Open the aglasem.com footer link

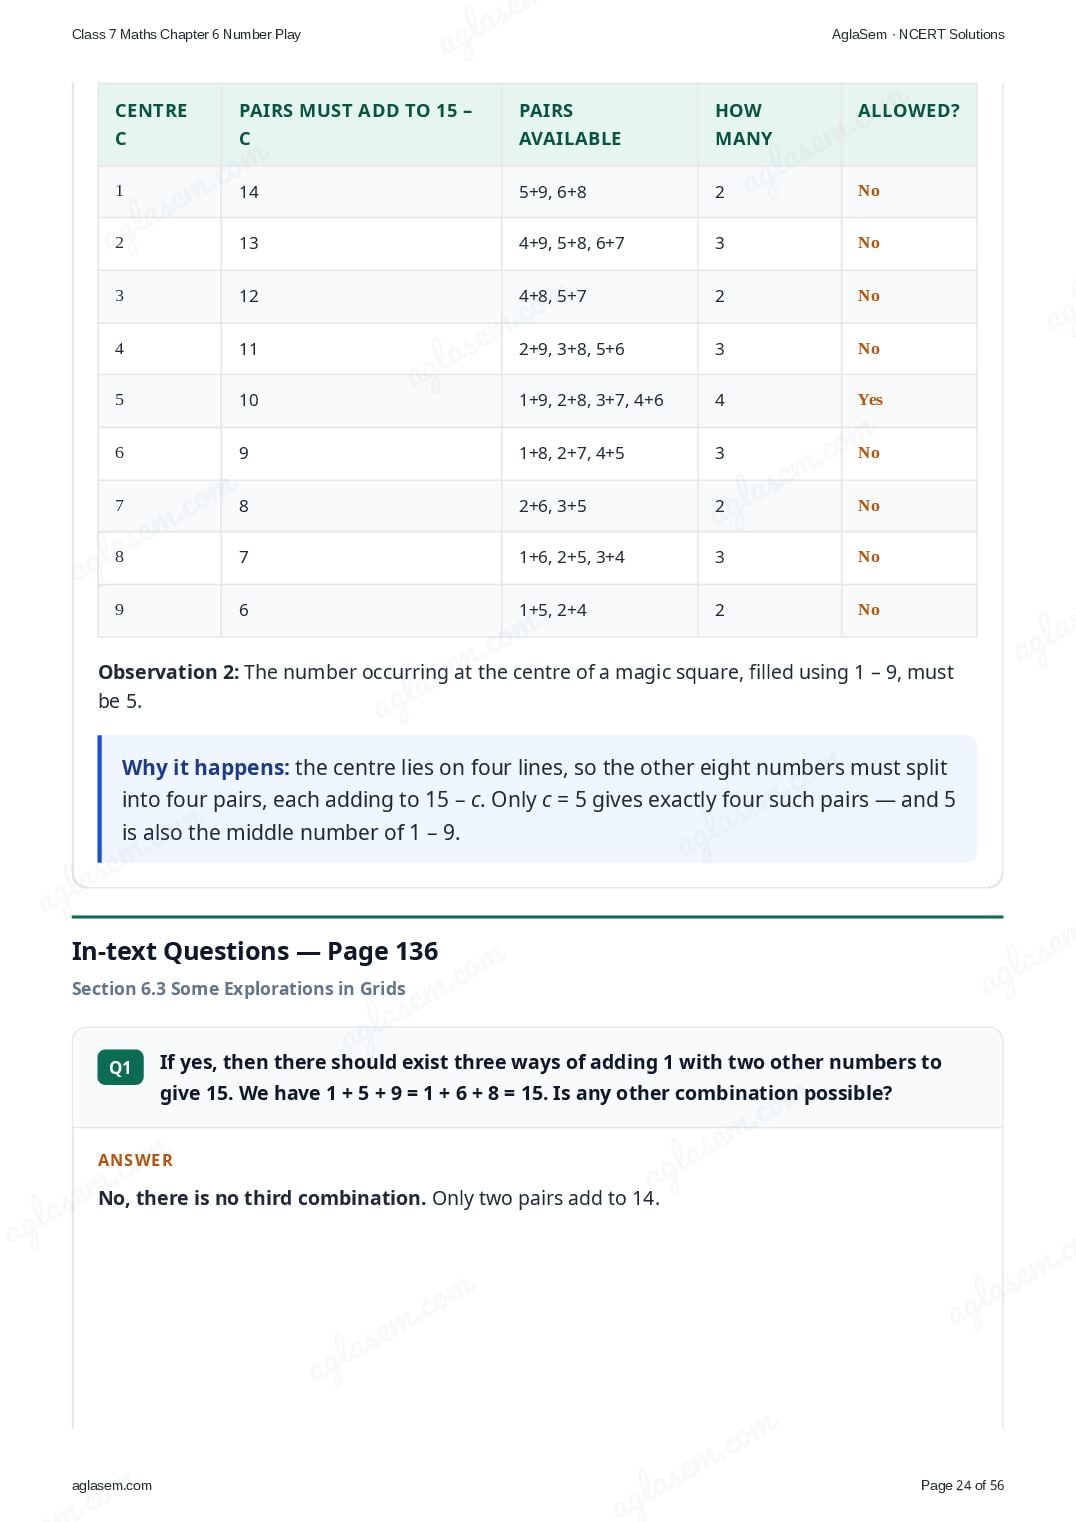click(112, 1485)
